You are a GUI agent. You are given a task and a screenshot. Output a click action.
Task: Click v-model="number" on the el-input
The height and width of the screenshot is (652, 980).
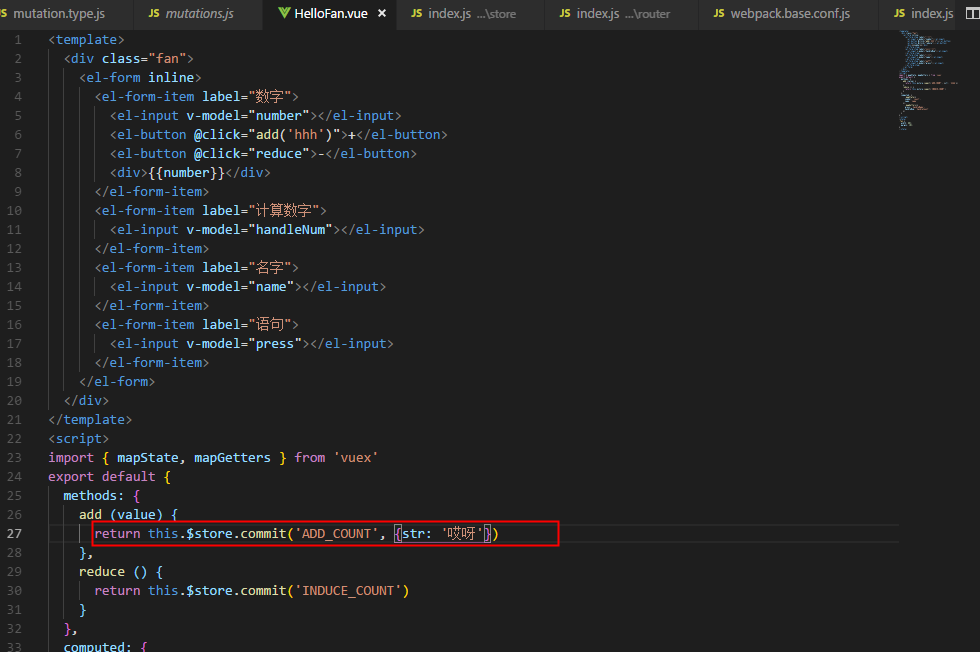pyautogui.click(x=248, y=116)
